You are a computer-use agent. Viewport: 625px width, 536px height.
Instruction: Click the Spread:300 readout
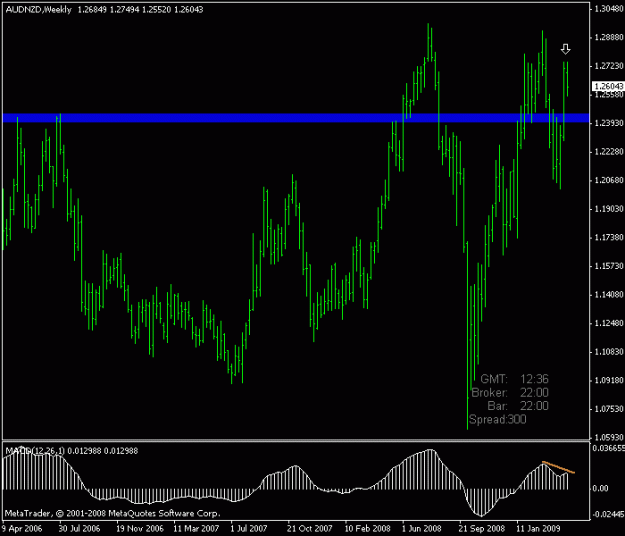pos(498,420)
